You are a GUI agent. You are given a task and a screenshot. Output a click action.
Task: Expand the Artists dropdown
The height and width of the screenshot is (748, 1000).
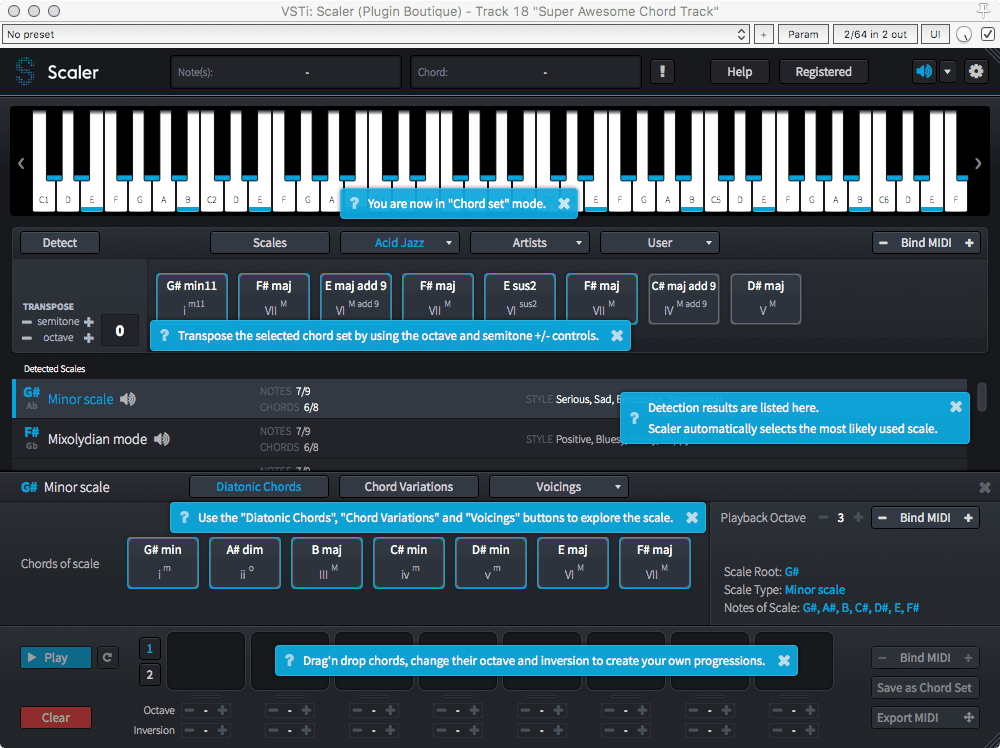pyautogui.click(x=530, y=242)
